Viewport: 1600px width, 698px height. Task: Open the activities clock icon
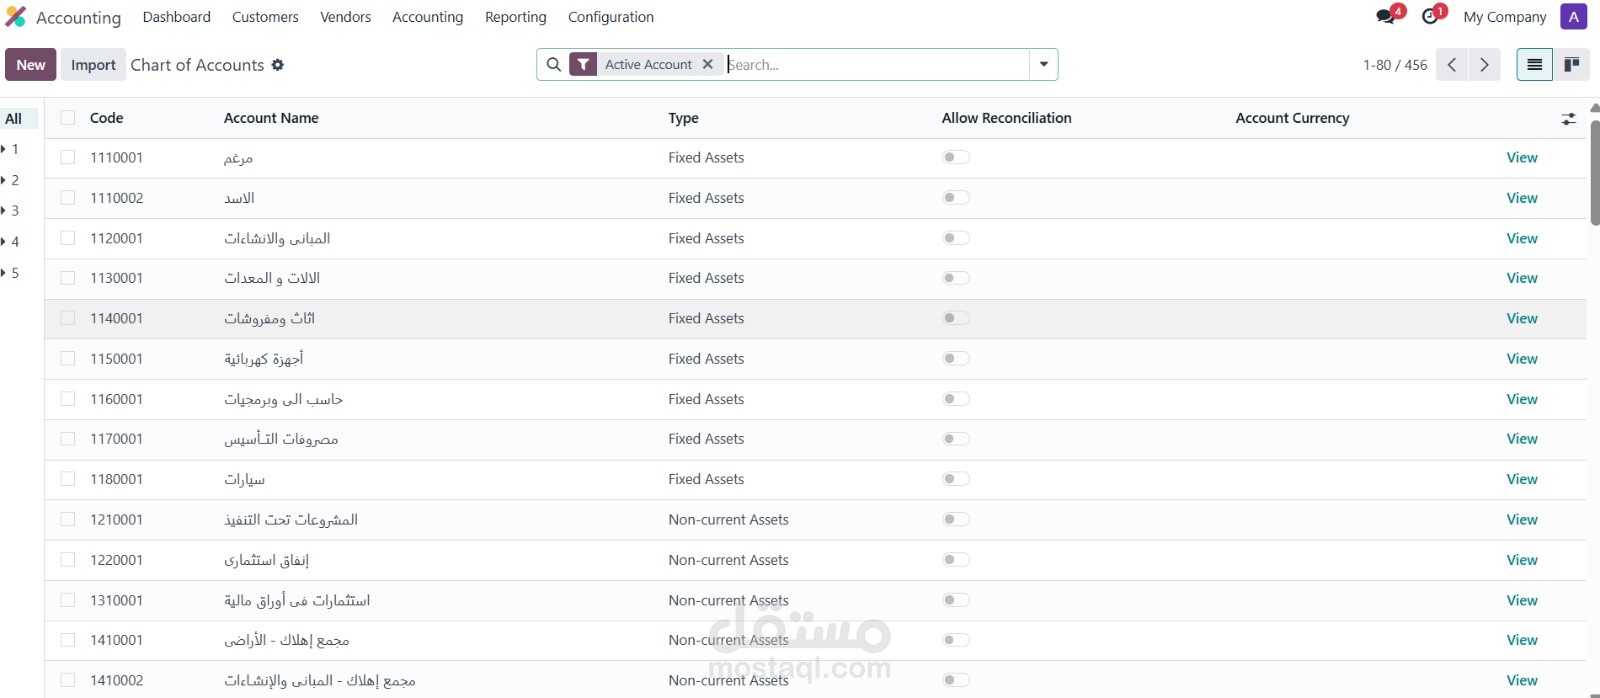click(1430, 16)
